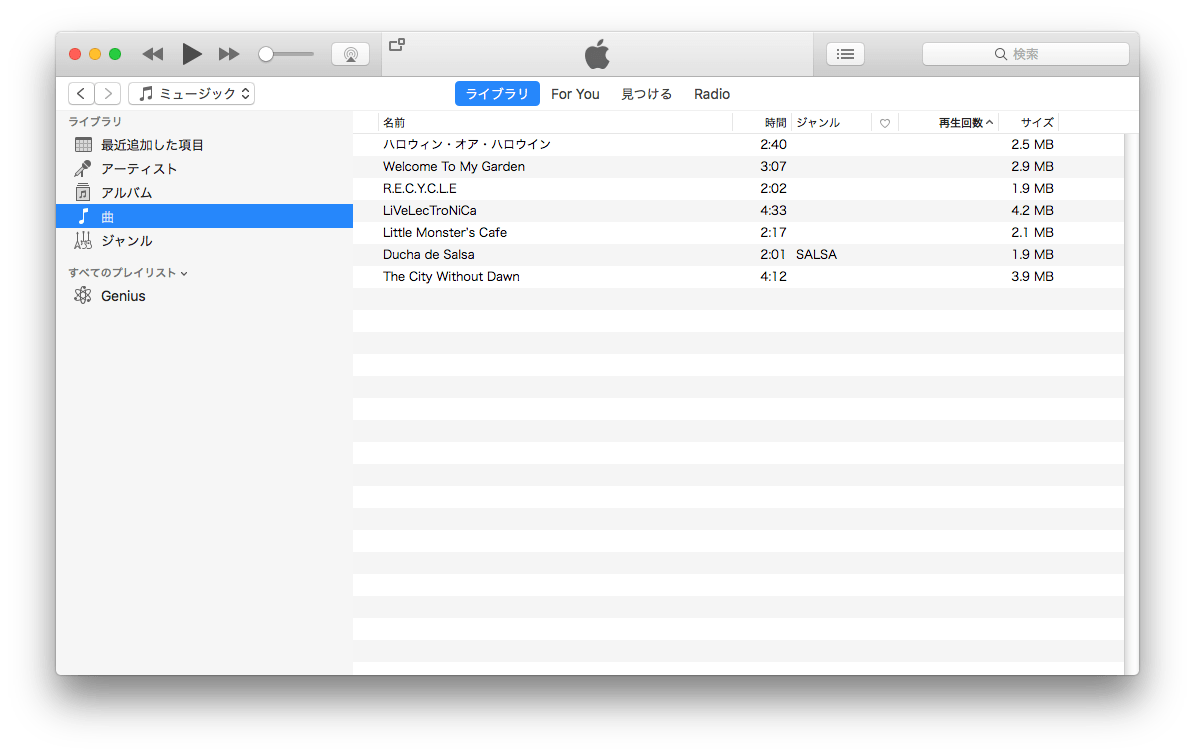Select song ハロウィン・オア・ハロウイン
1195x755 pixels.
point(466,145)
